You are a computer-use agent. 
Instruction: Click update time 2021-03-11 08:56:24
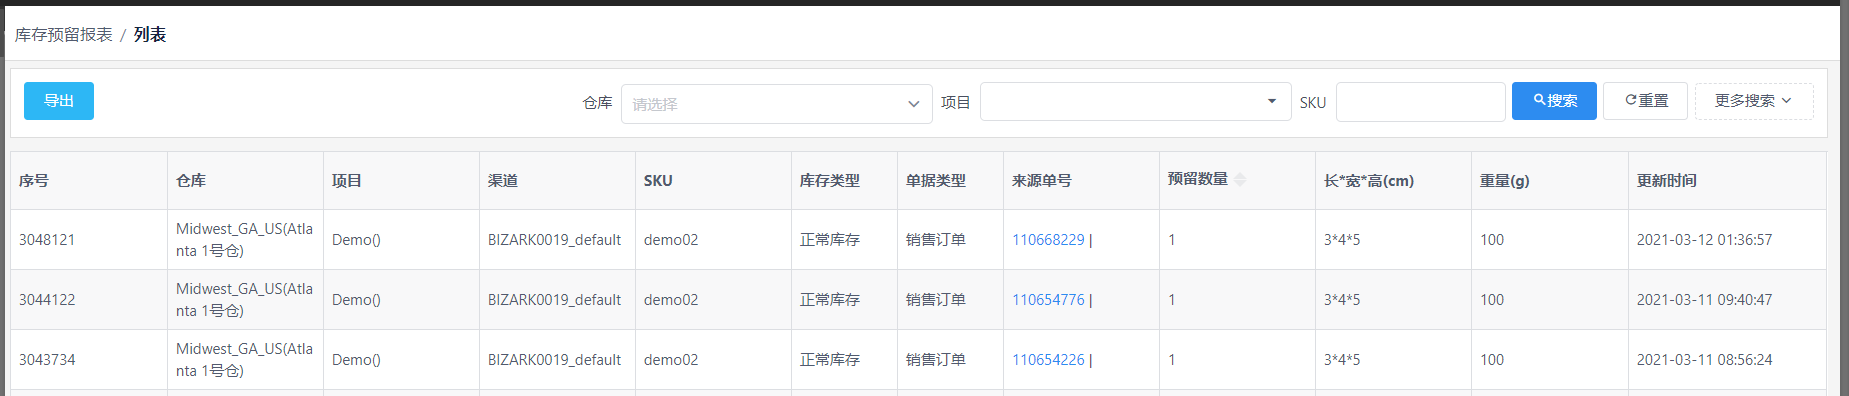1704,360
